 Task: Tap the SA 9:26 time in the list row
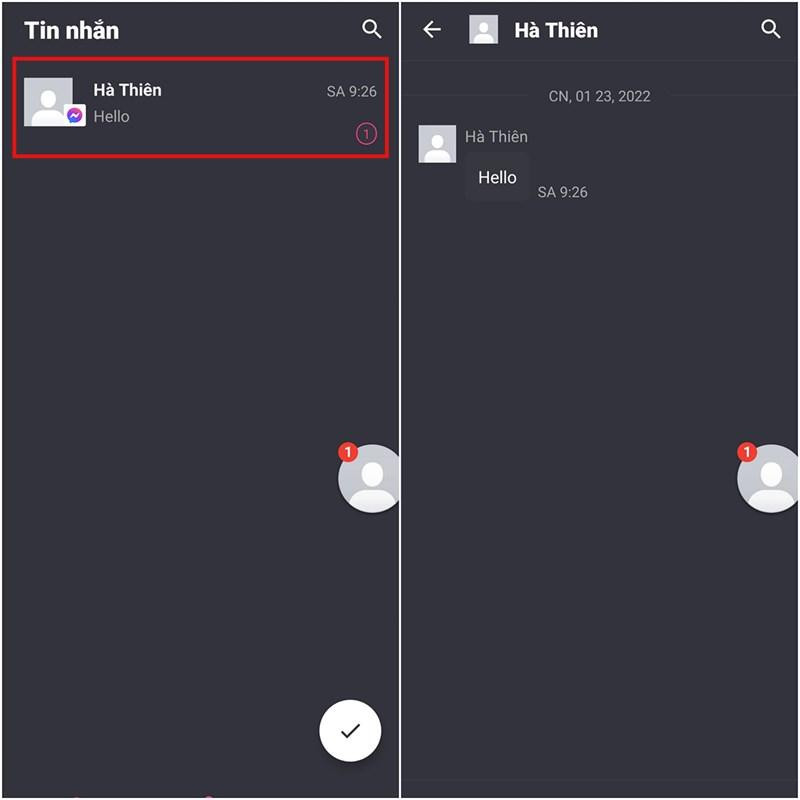(352, 91)
